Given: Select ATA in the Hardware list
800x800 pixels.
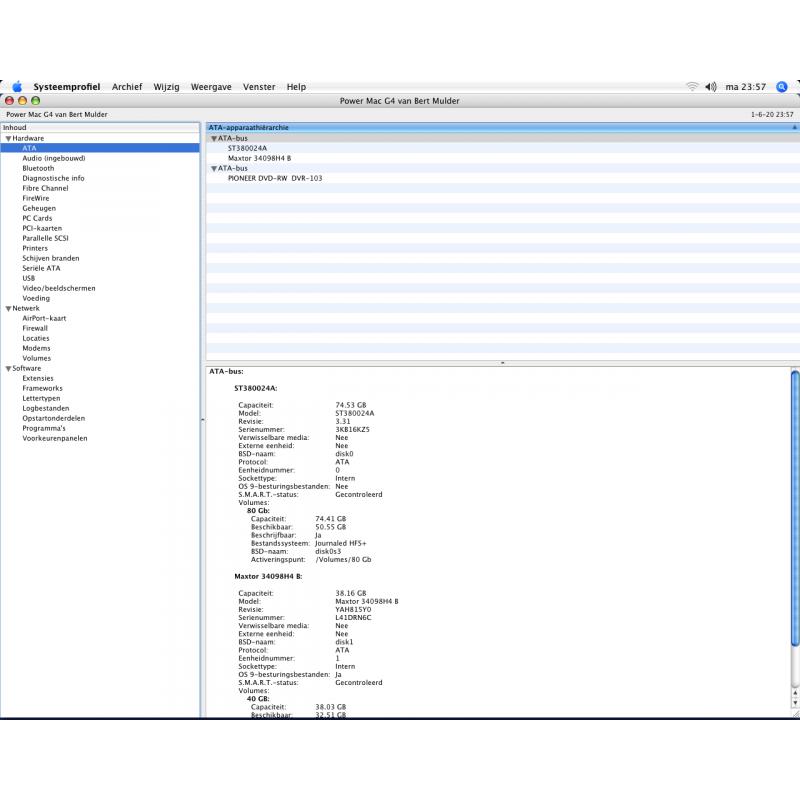Looking at the screenshot, I should (x=100, y=148).
